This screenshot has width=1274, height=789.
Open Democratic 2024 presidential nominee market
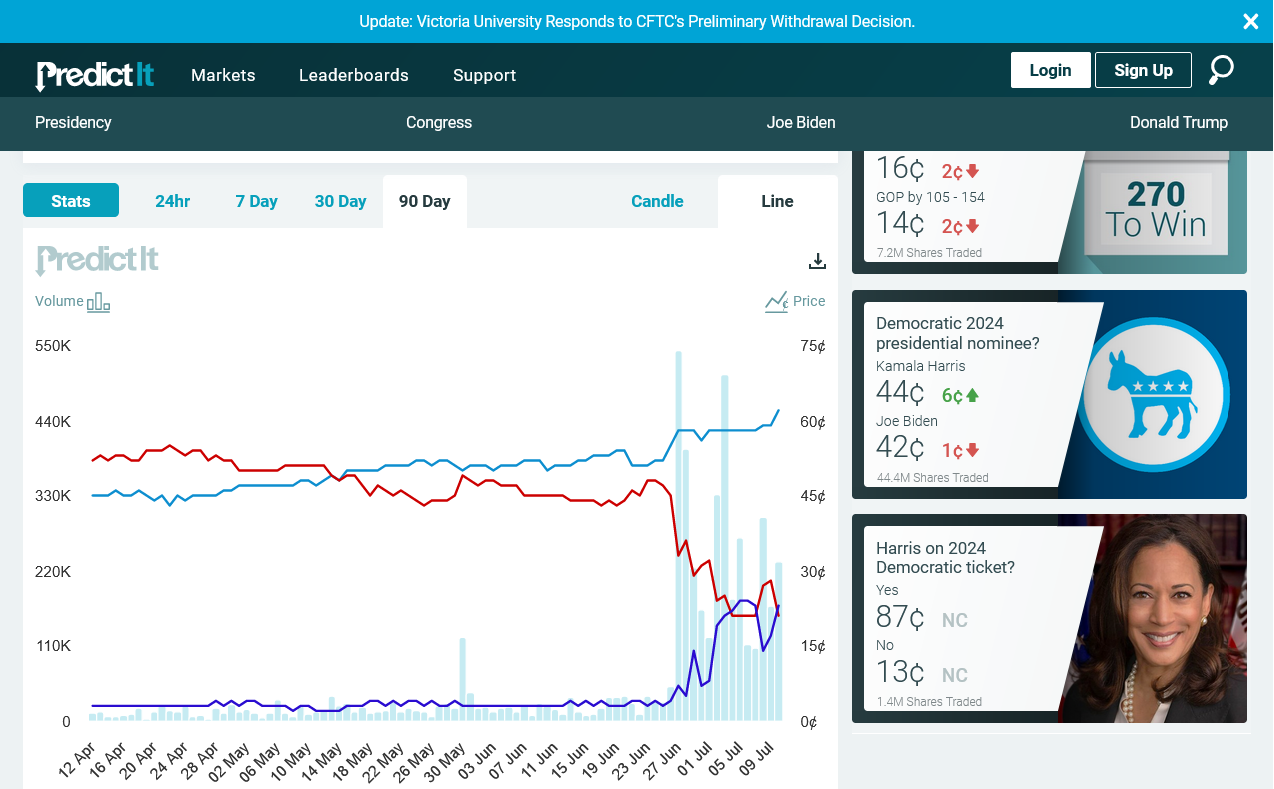pos(958,333)
